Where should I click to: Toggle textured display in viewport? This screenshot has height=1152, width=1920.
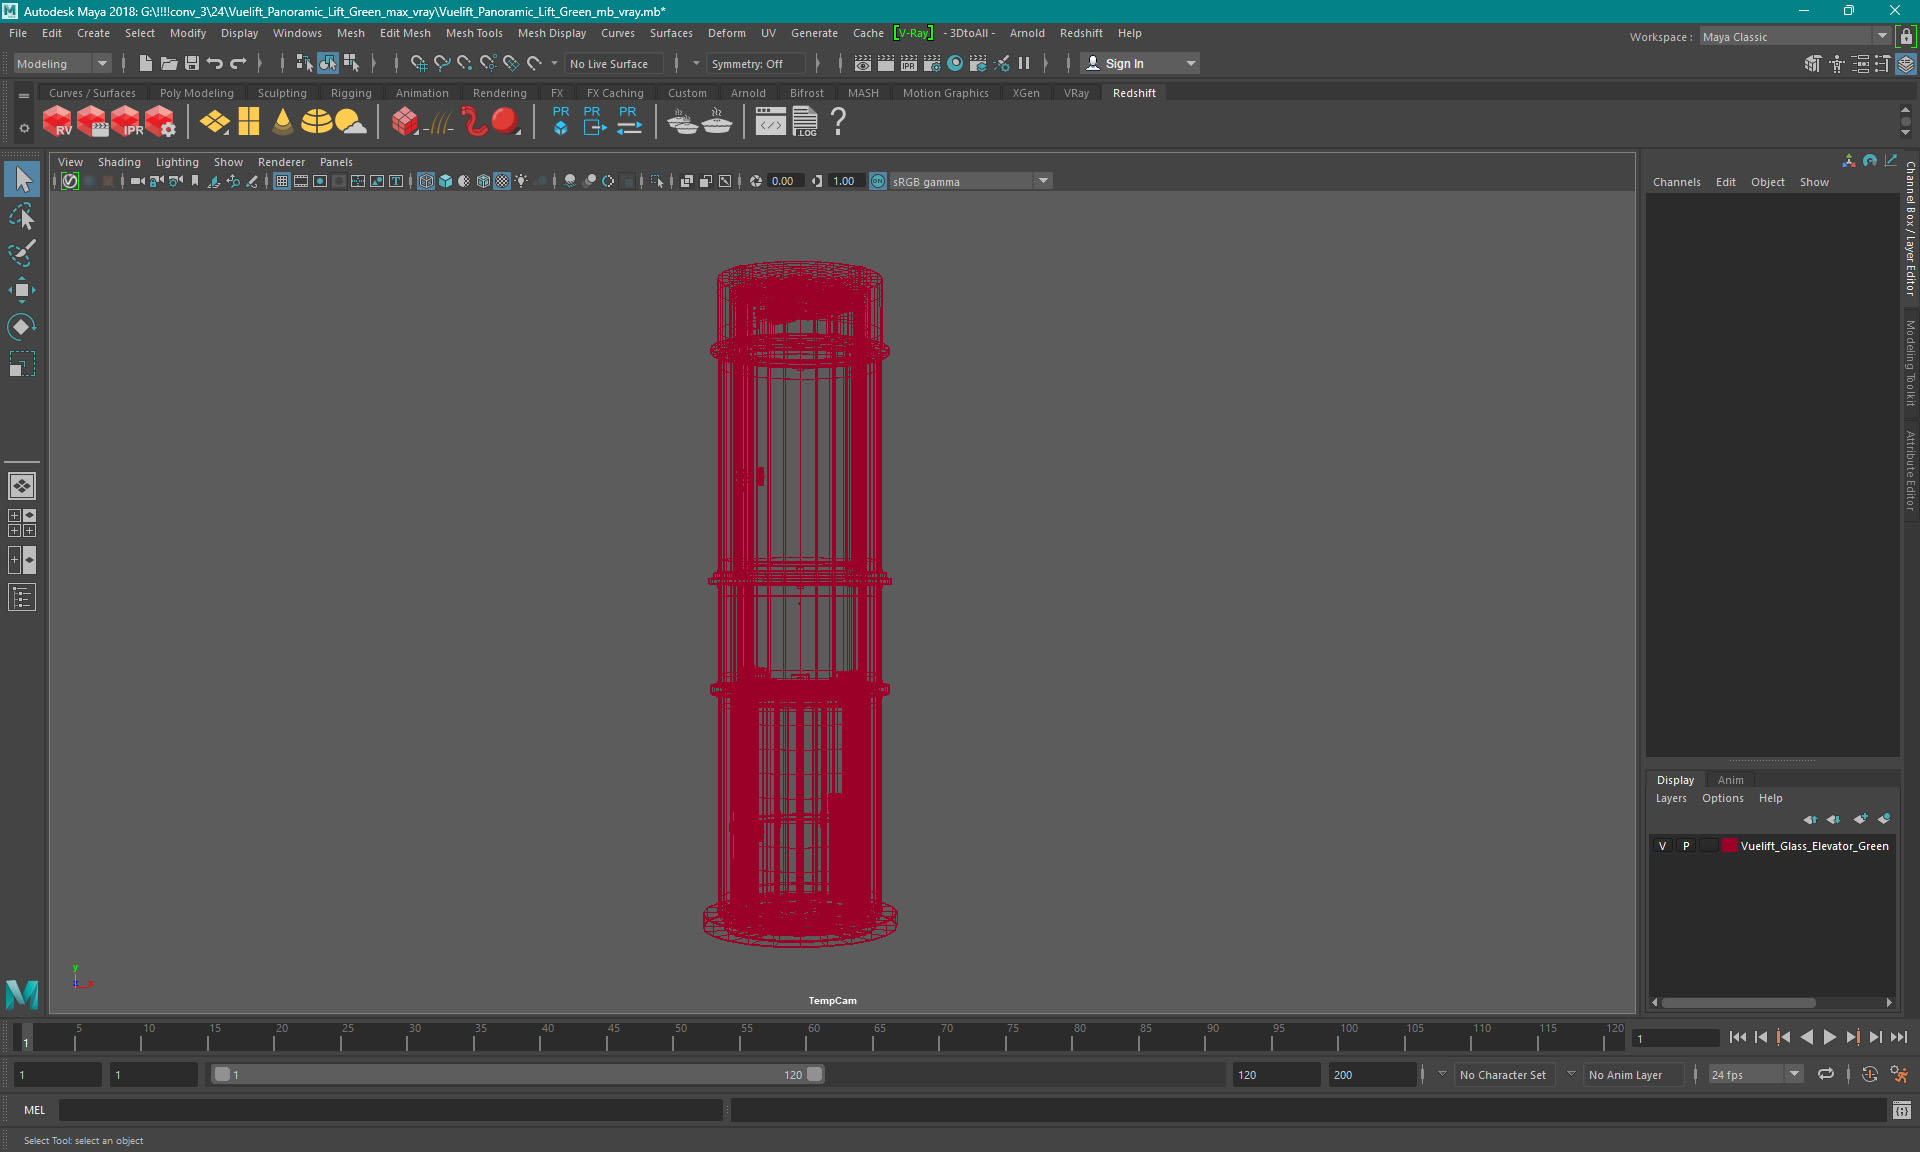point(502,181)
